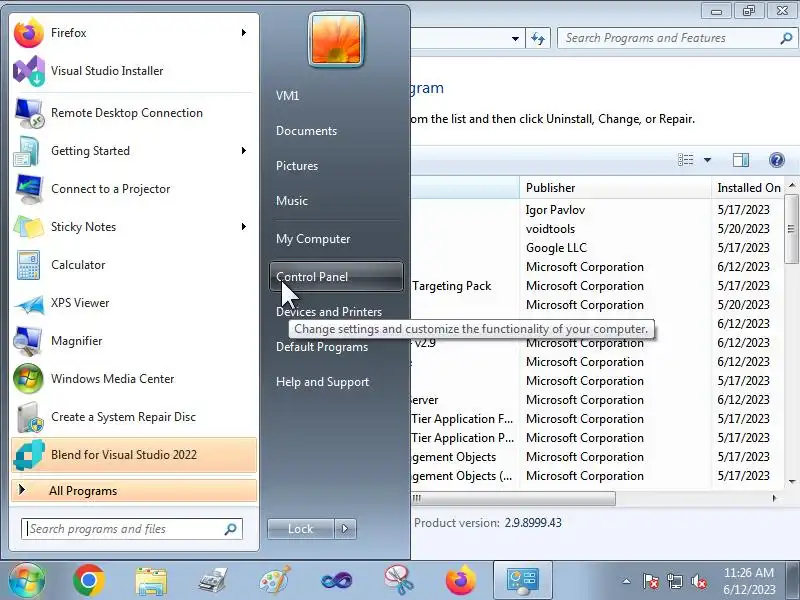Screen dimensions: 800x600
Task: Click the Windows Start orb
Action: pos(27,581)
